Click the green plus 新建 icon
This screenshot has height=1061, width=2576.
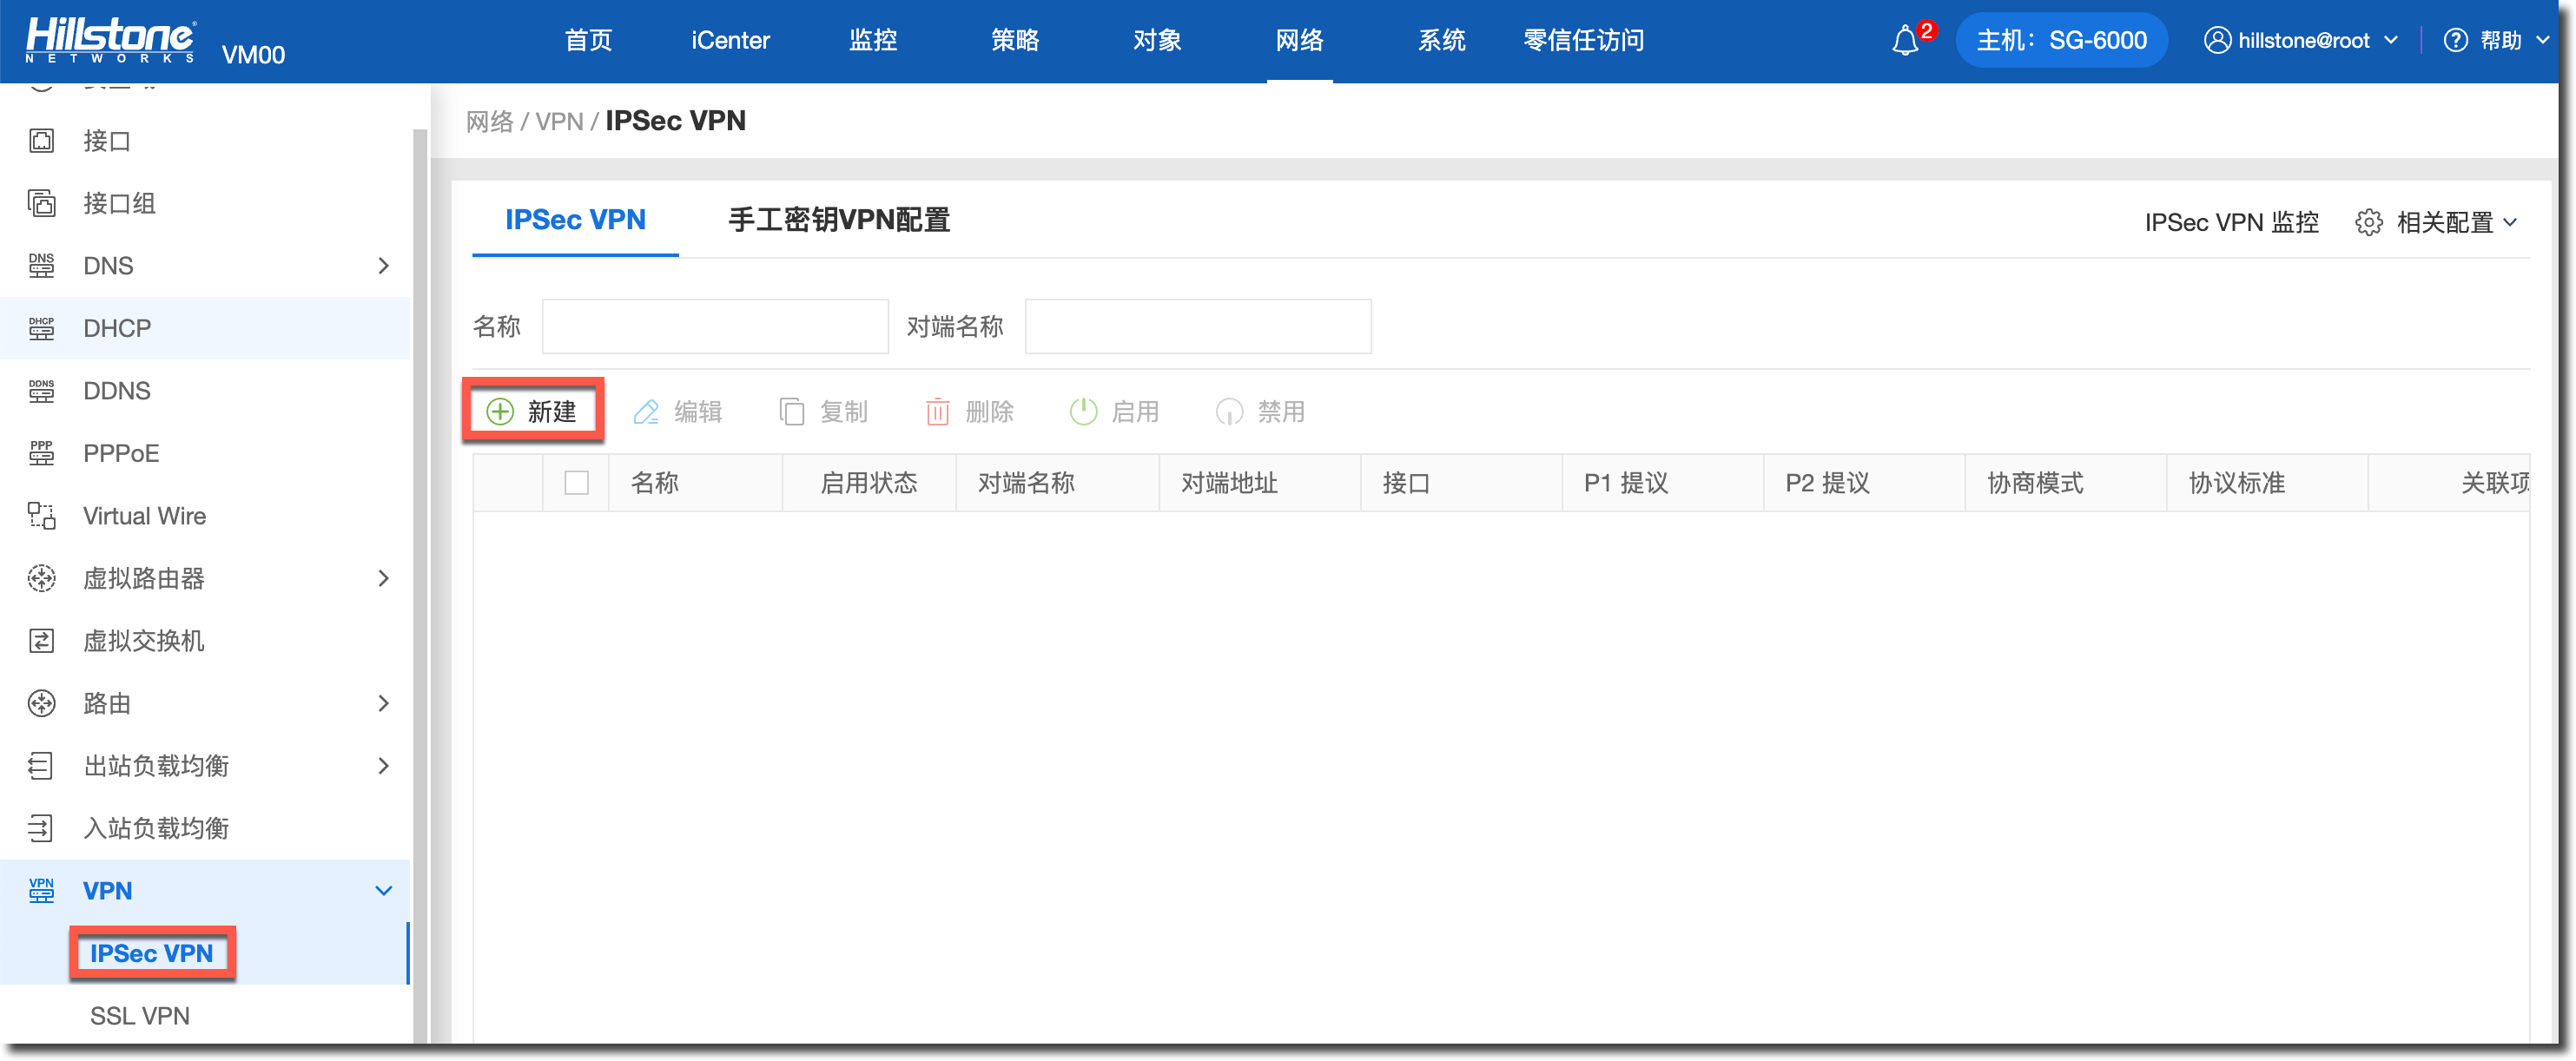click(x=500, y=411)
